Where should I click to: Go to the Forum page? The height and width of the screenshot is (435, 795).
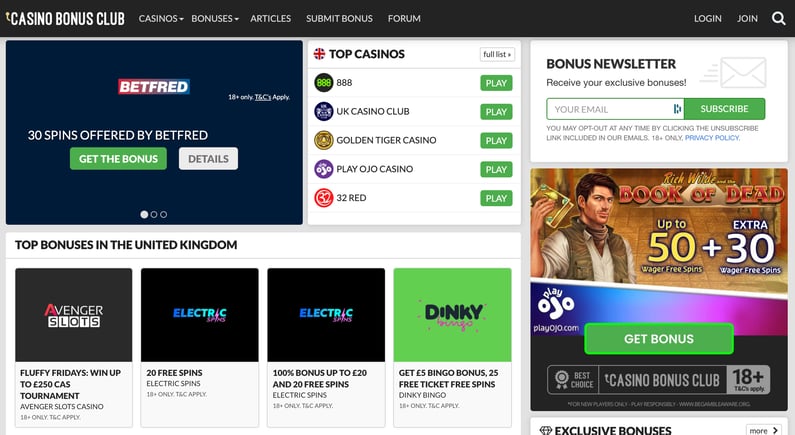coord(404,18)
